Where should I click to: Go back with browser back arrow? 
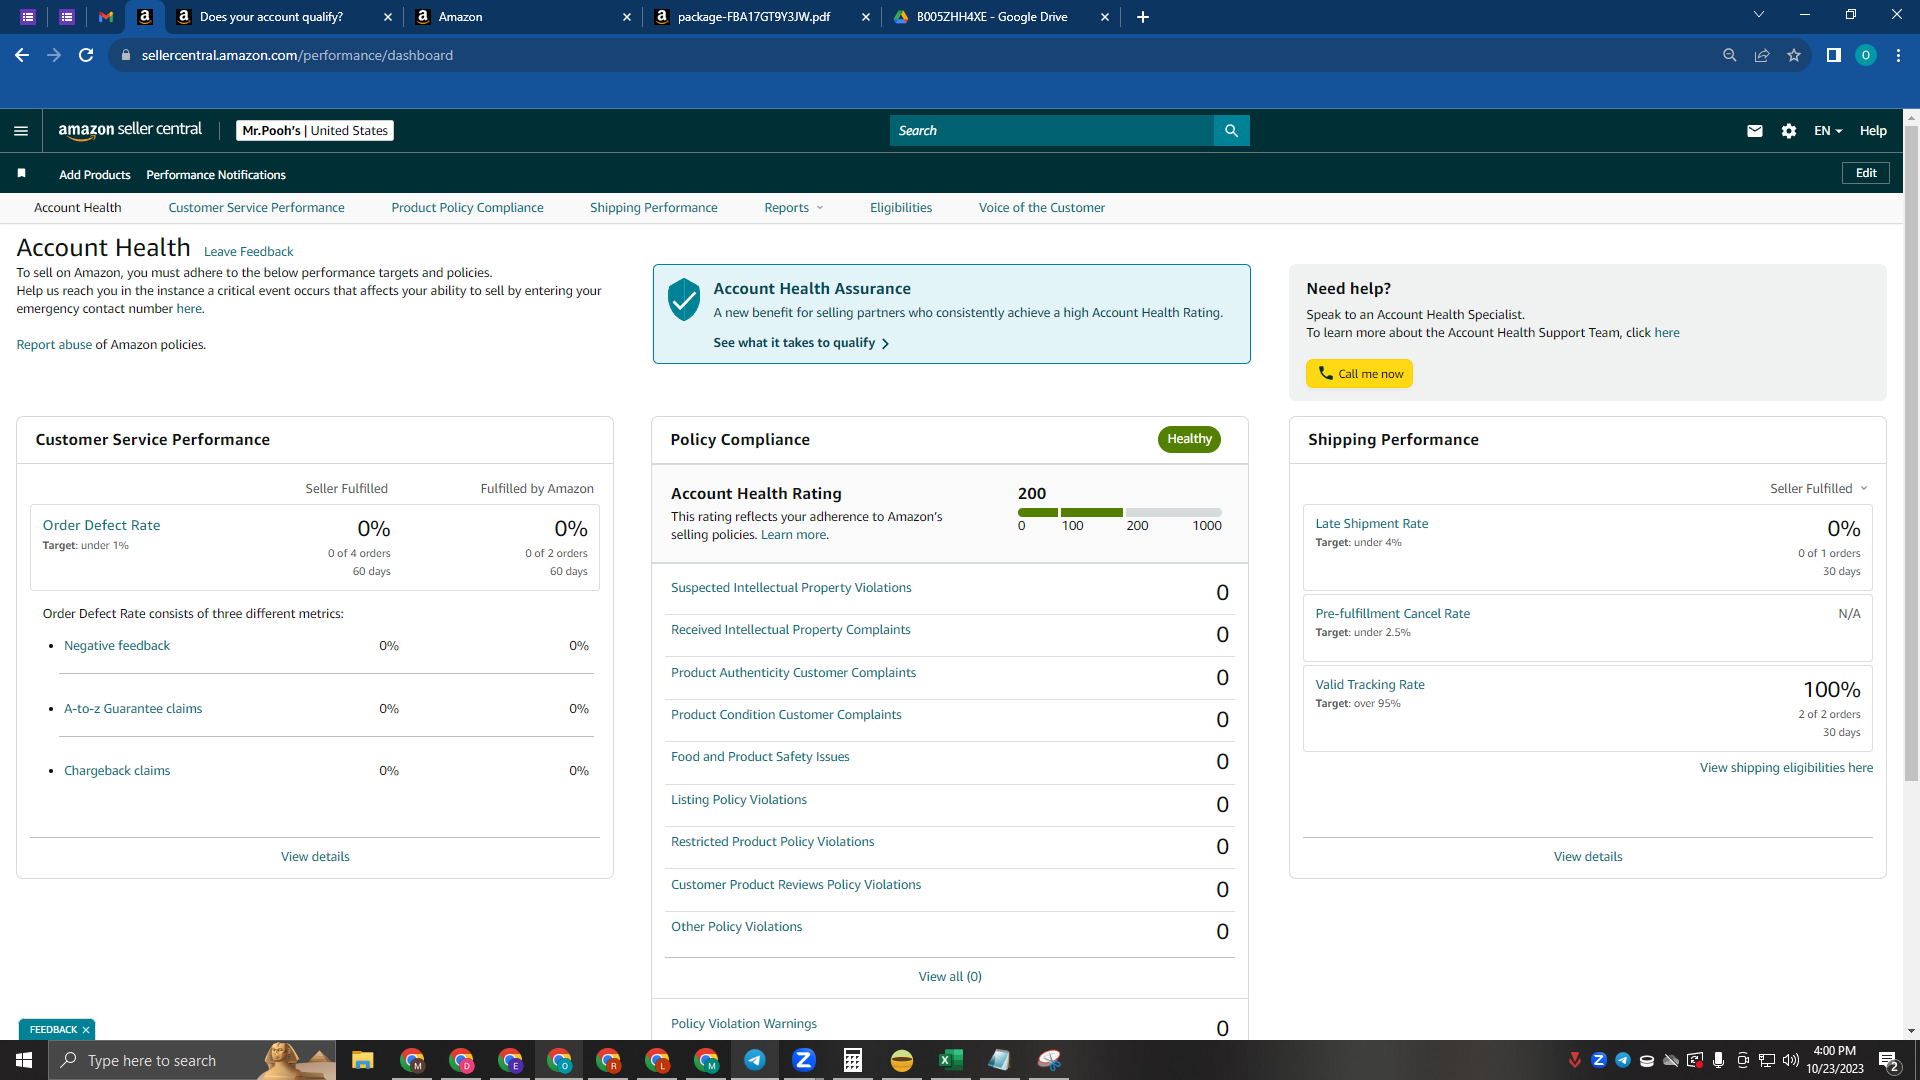22,55
